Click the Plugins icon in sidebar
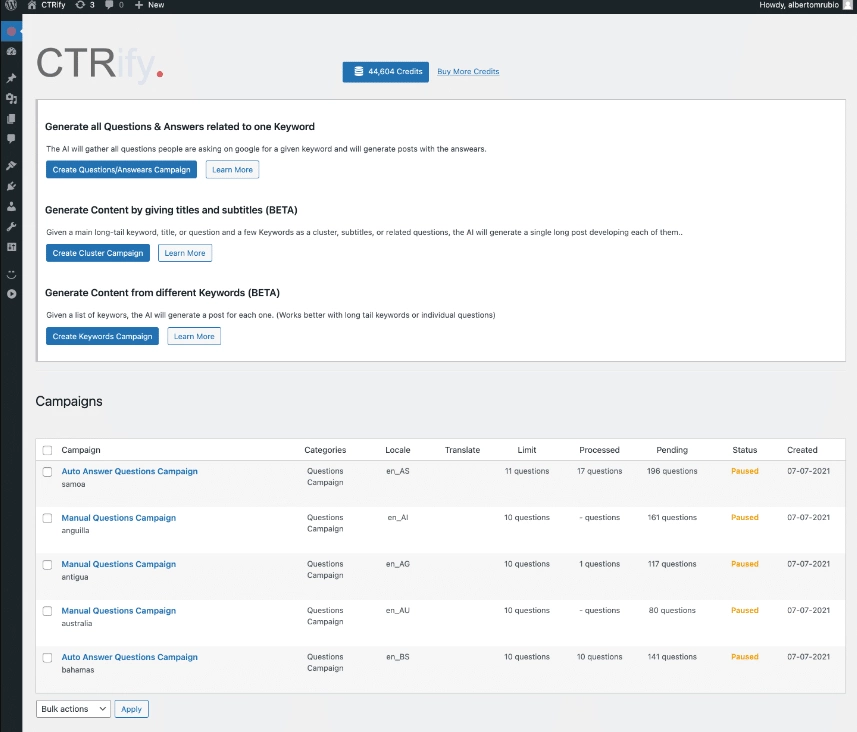The width and height of the screenshot is (857, 732). click(11, 187)
